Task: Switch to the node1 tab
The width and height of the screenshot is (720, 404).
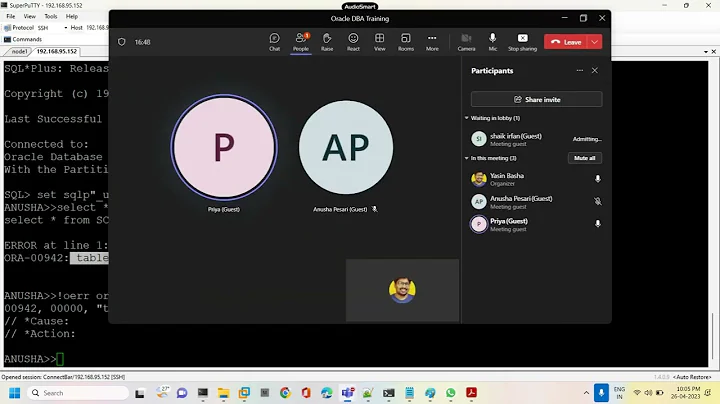Action: 19,51
